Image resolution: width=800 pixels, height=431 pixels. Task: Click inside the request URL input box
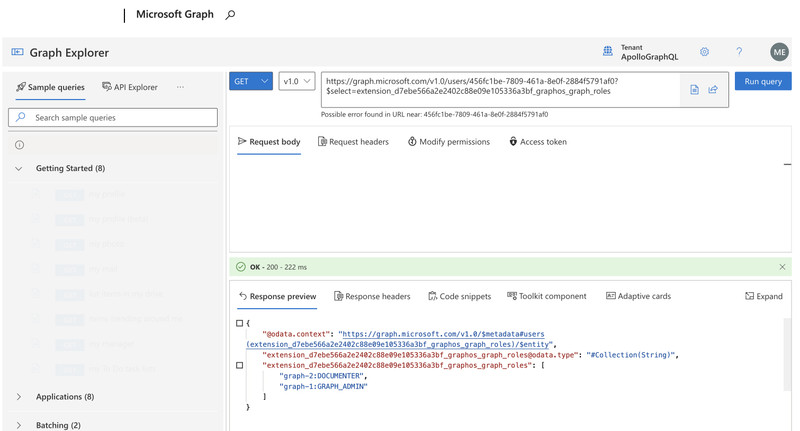click(x=500, y=90)
